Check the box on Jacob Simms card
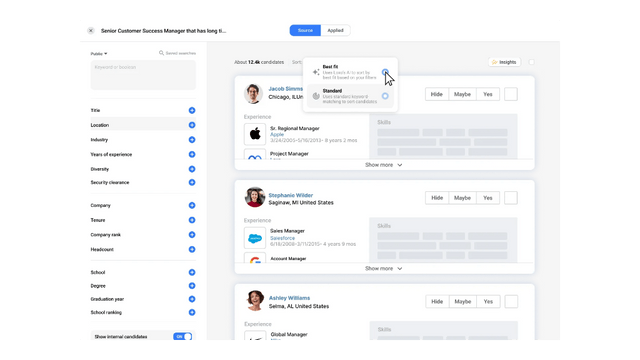Viewport: 640px width, 360px height. [x=511, y=94]
